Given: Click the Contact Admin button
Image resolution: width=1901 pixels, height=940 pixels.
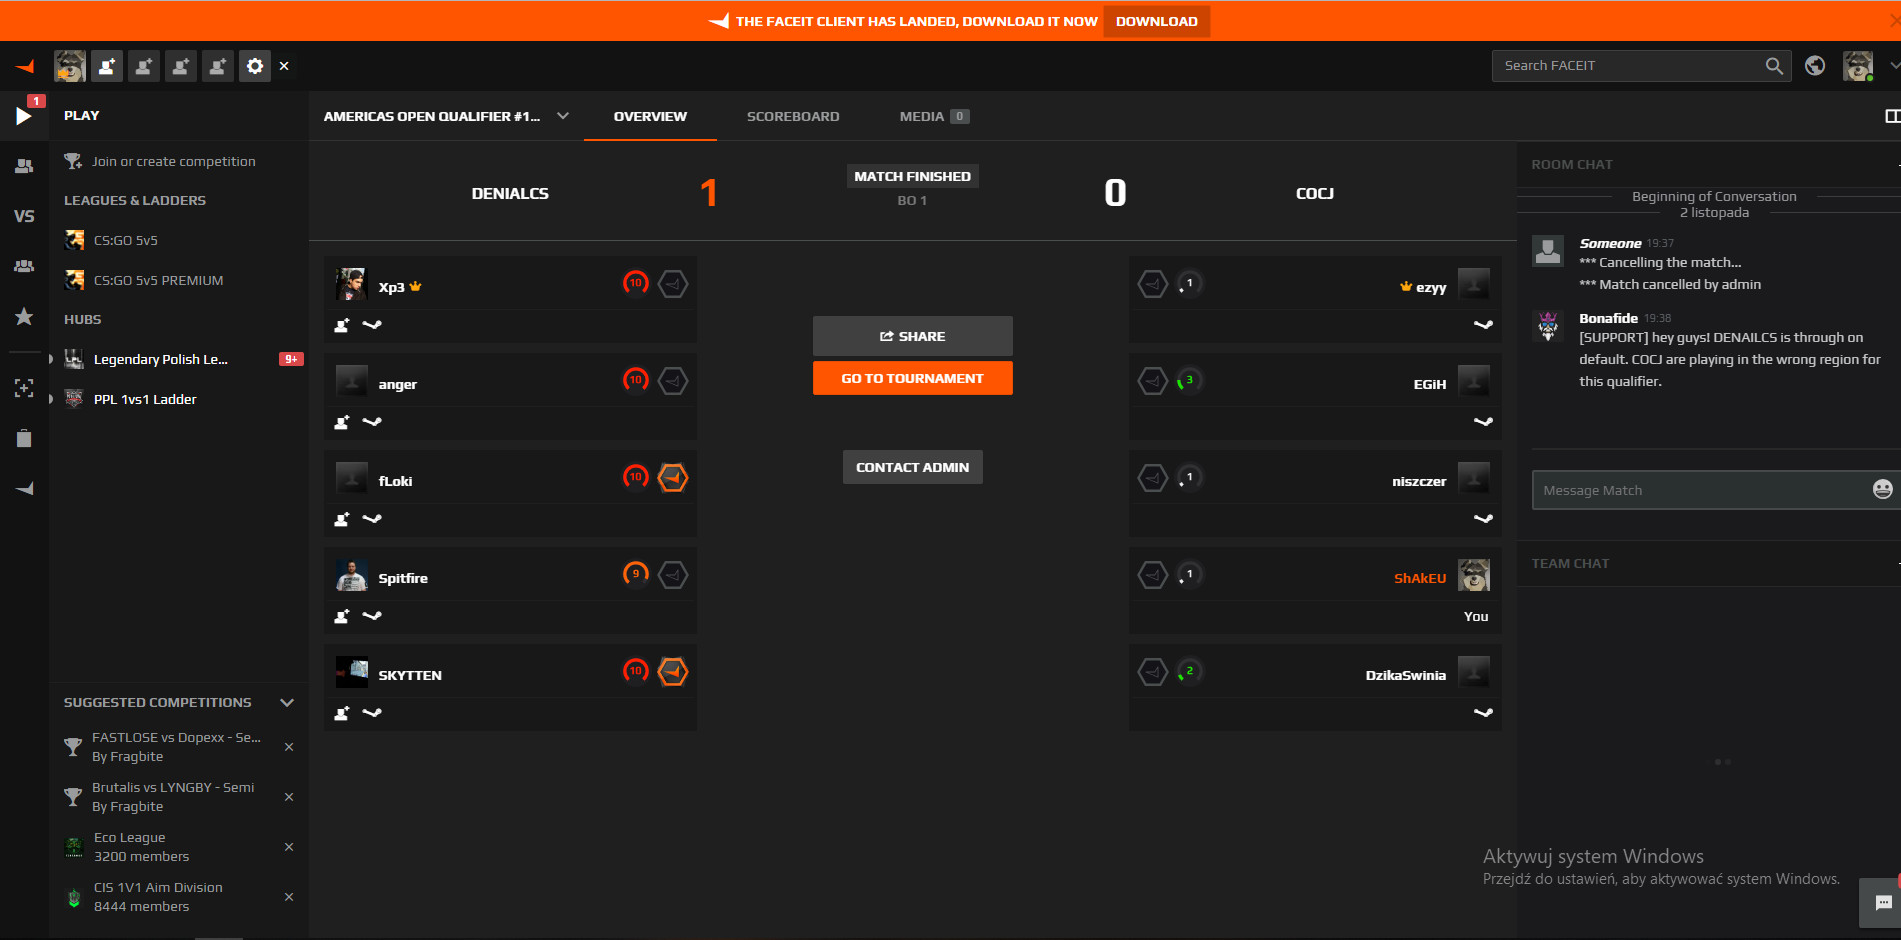Looking at the screenshot, I should click(913, 467).
